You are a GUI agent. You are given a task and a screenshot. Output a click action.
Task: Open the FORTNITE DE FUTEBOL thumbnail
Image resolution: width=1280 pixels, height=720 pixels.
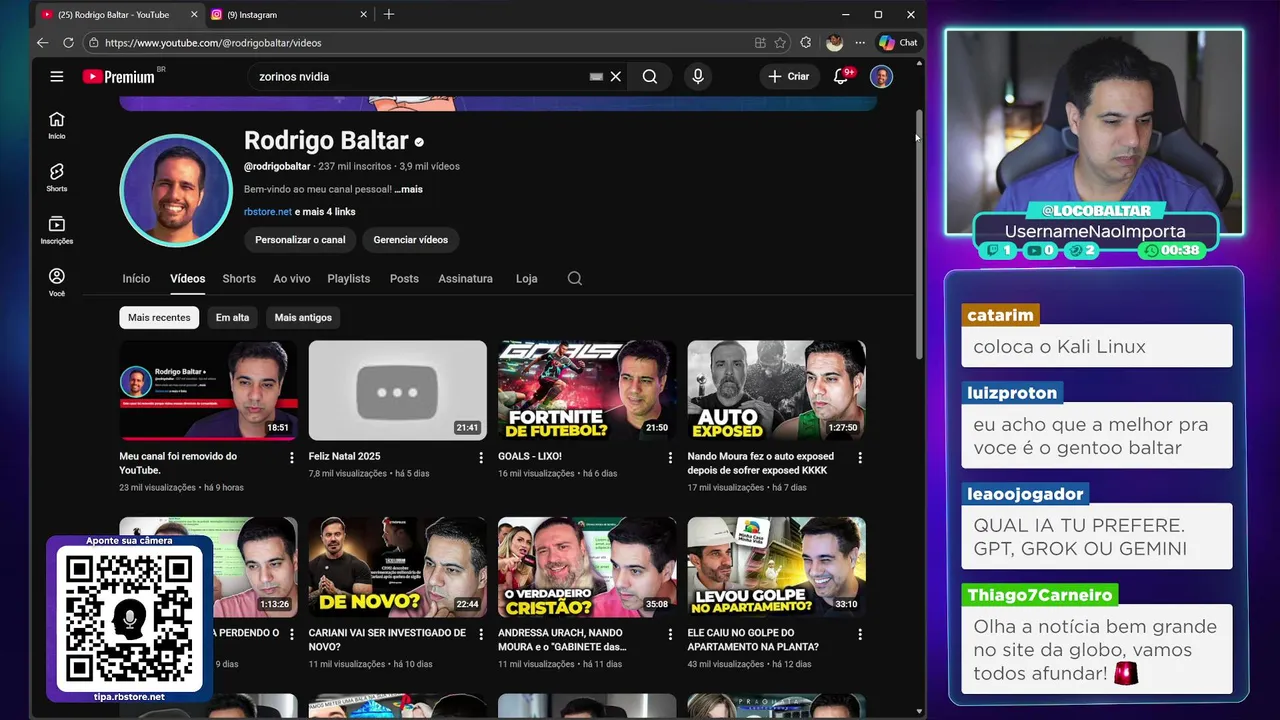point(587,390)
